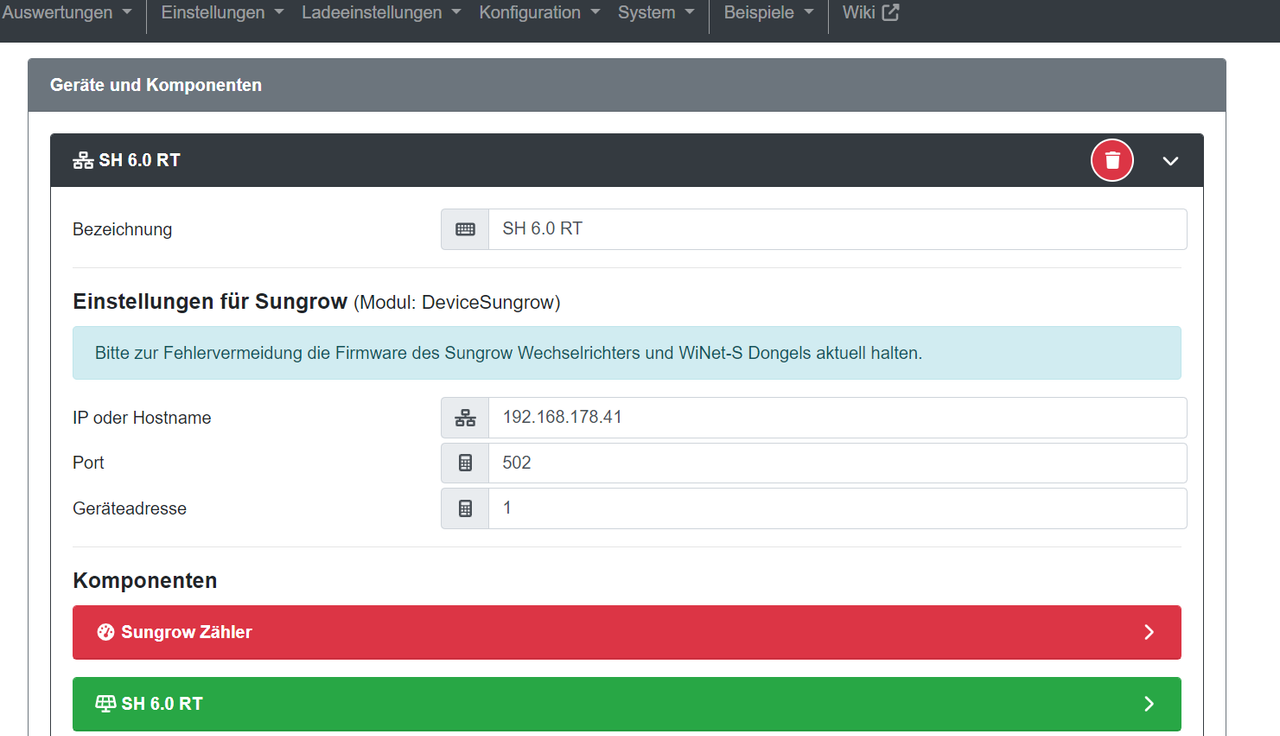Viewport: 1280px width, 736px height.
Task: Click the calculator icon beside Geräteadresse
Action: pos(465,508)
